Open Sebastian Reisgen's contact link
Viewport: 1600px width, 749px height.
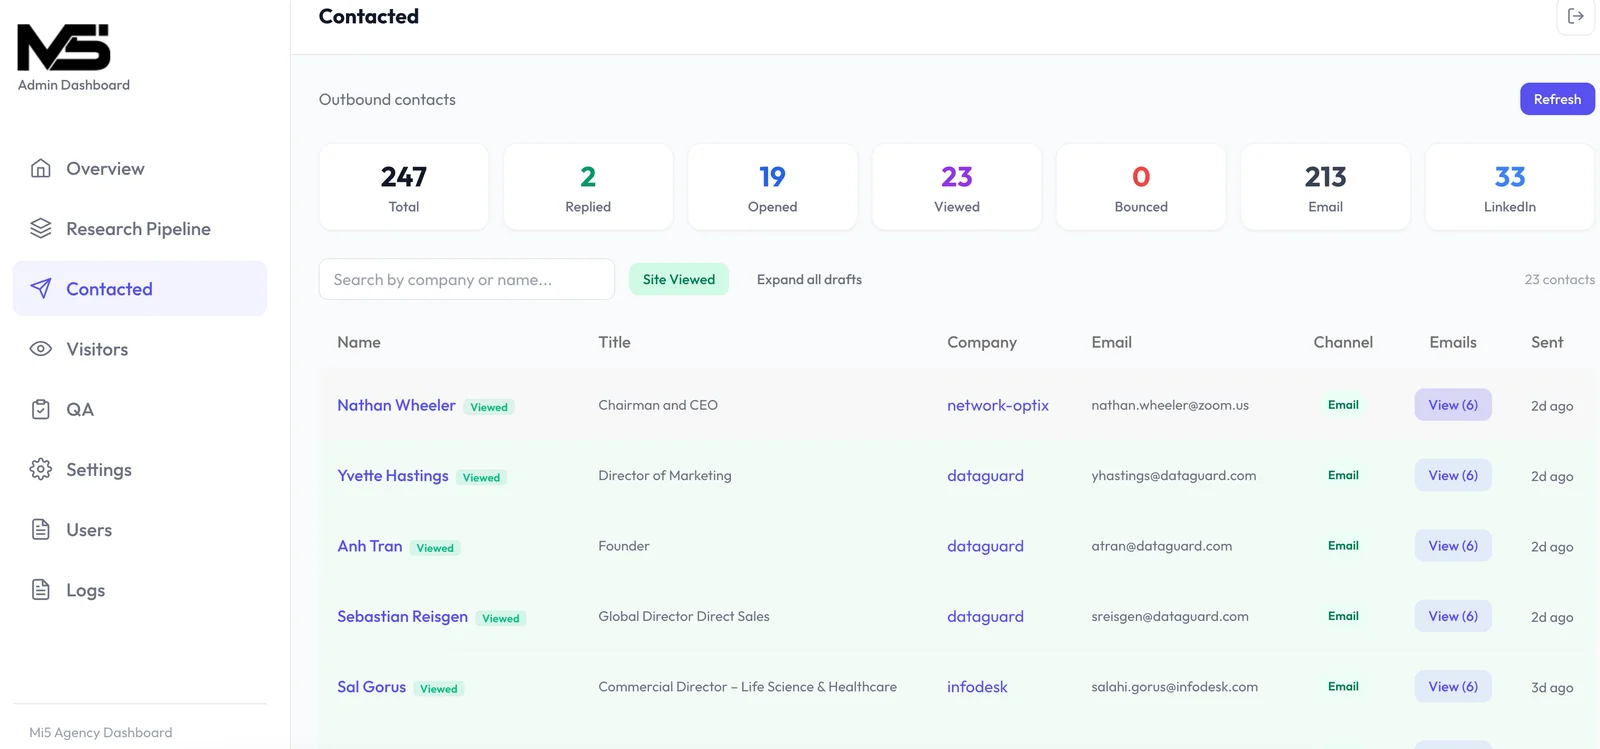click(402, 616)
